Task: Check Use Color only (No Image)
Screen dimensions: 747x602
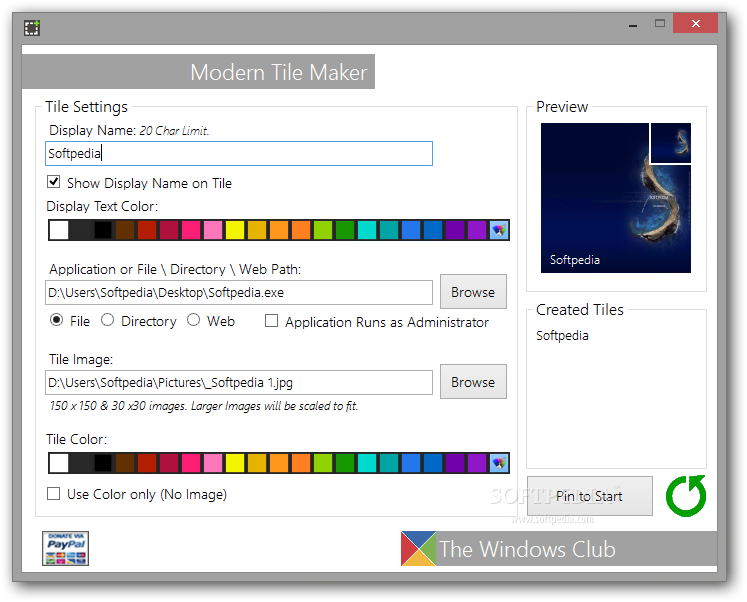Action: click(53, 493)
